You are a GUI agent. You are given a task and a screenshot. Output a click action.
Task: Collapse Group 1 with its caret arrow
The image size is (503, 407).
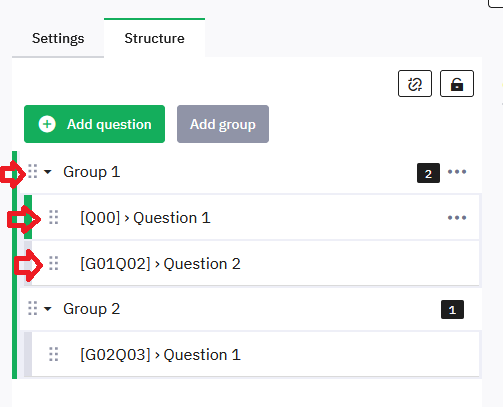pyautogui.click(x=48, y=172)
